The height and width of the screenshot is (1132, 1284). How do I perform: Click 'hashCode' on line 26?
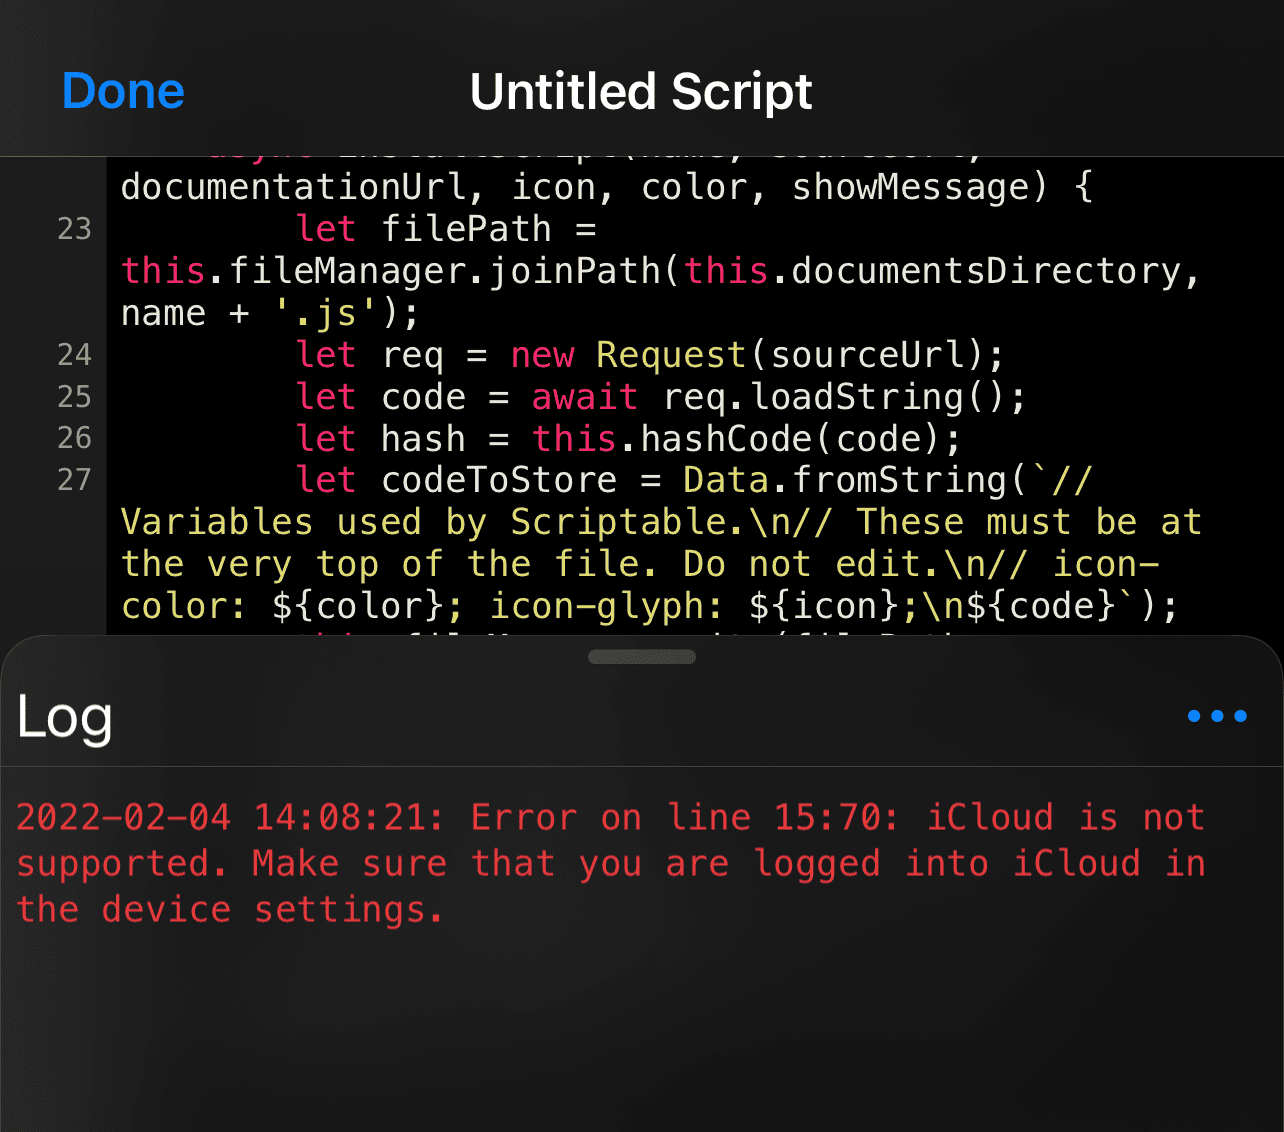coord(725,439)
